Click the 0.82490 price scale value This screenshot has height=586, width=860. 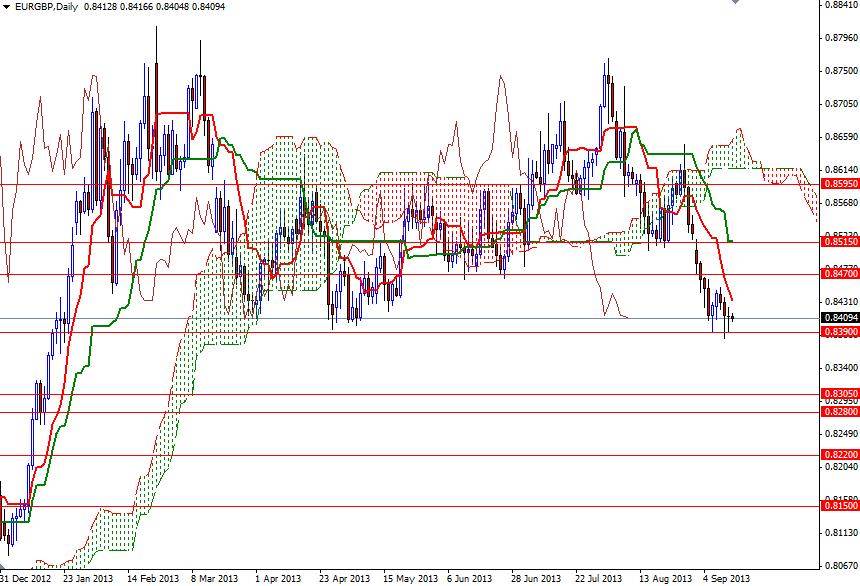[841, 433]
